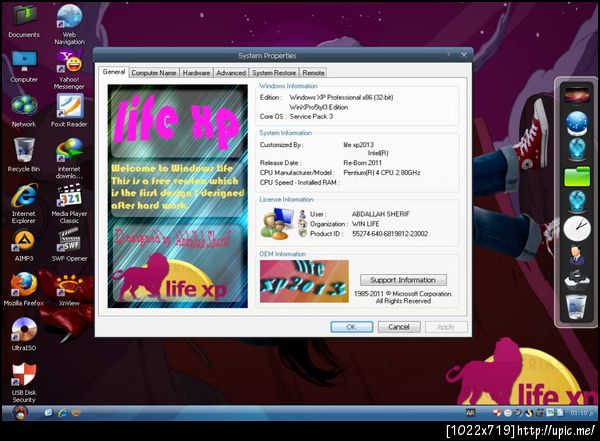
Task: Switch to the General tab
Action: pyautogui.click(x=114, y=72)
